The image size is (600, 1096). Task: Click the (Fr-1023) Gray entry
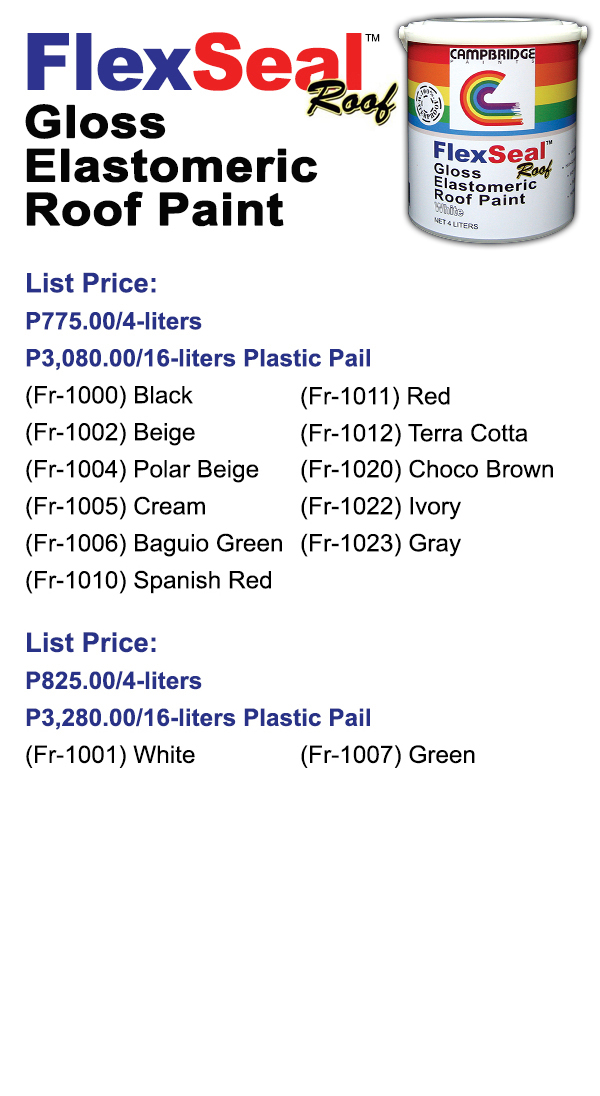[381, 544]
